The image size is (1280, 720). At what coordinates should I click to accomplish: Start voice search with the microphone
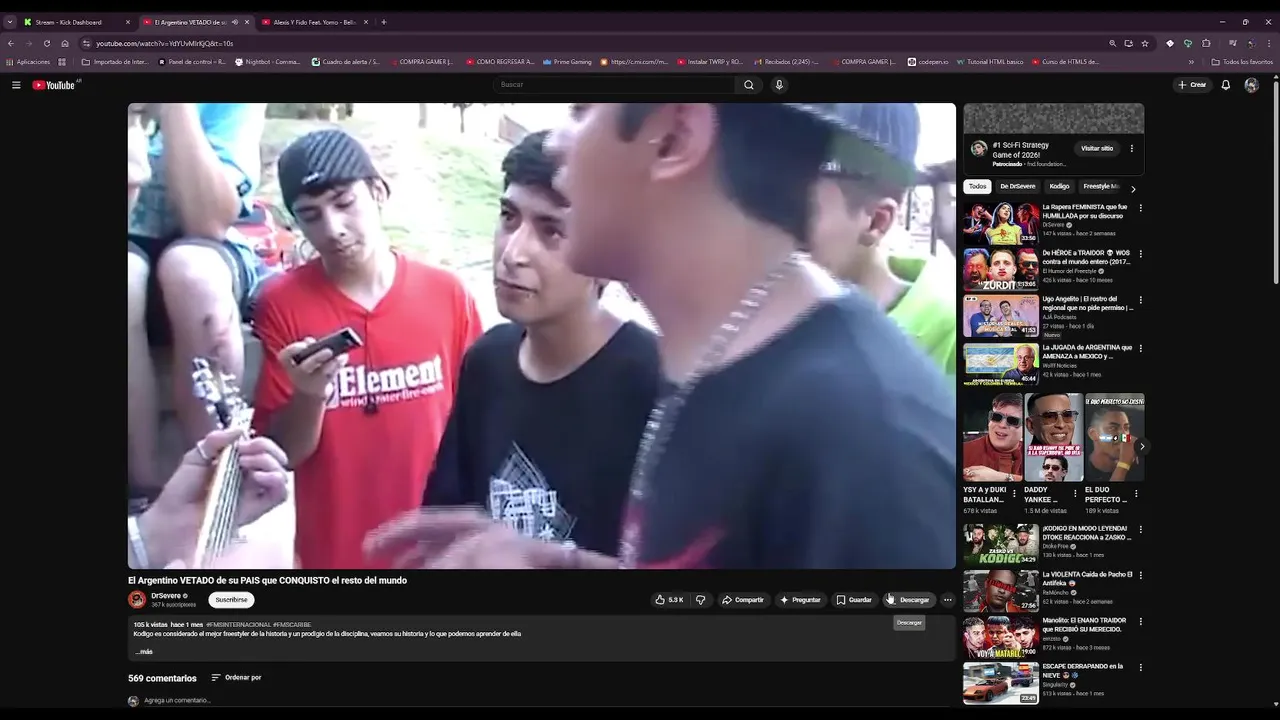[x=779, y=85]
